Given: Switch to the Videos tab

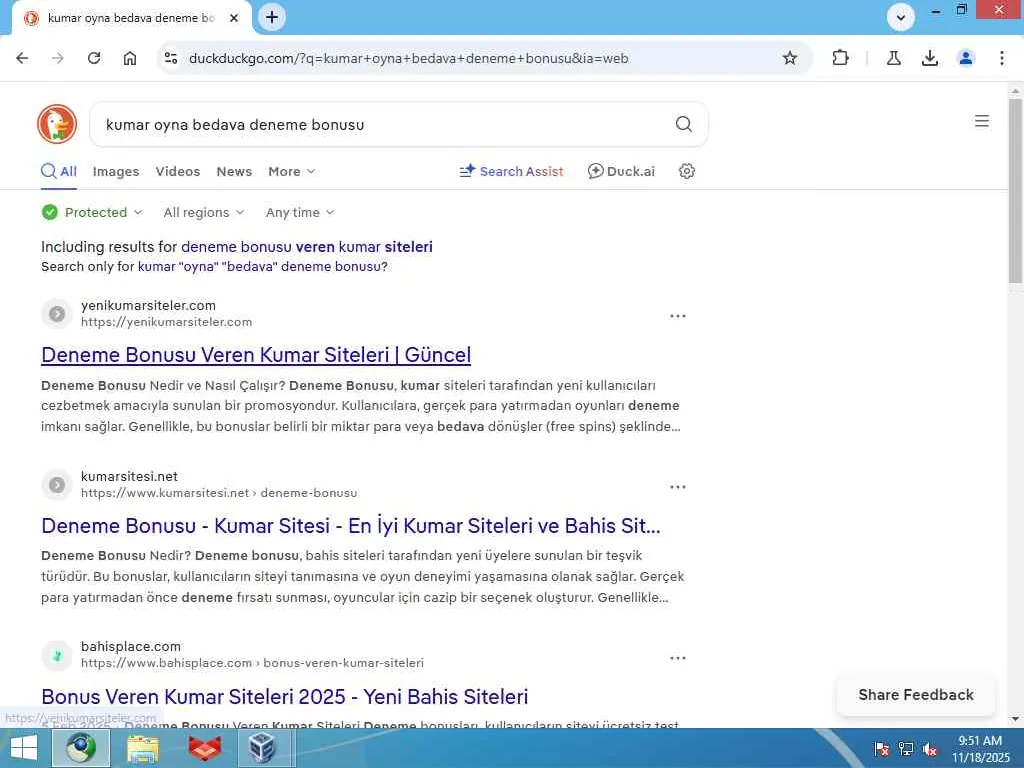Looking at the screenshot, I should pos(178,172).
